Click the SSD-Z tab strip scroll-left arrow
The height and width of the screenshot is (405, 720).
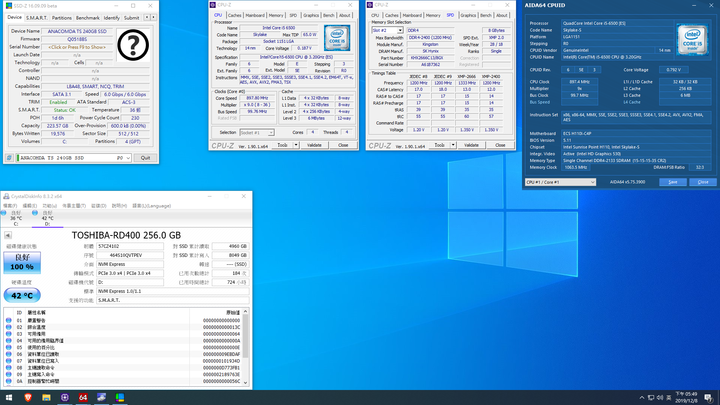pyautogui.click(x=147, y=17)
